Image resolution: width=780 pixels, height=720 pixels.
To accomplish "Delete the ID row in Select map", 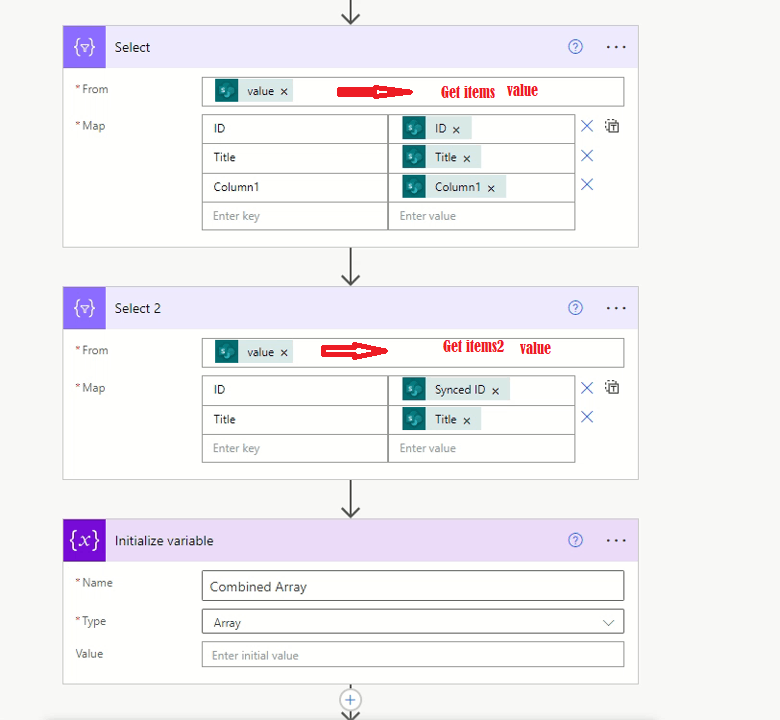I will [x=587, y=126].
